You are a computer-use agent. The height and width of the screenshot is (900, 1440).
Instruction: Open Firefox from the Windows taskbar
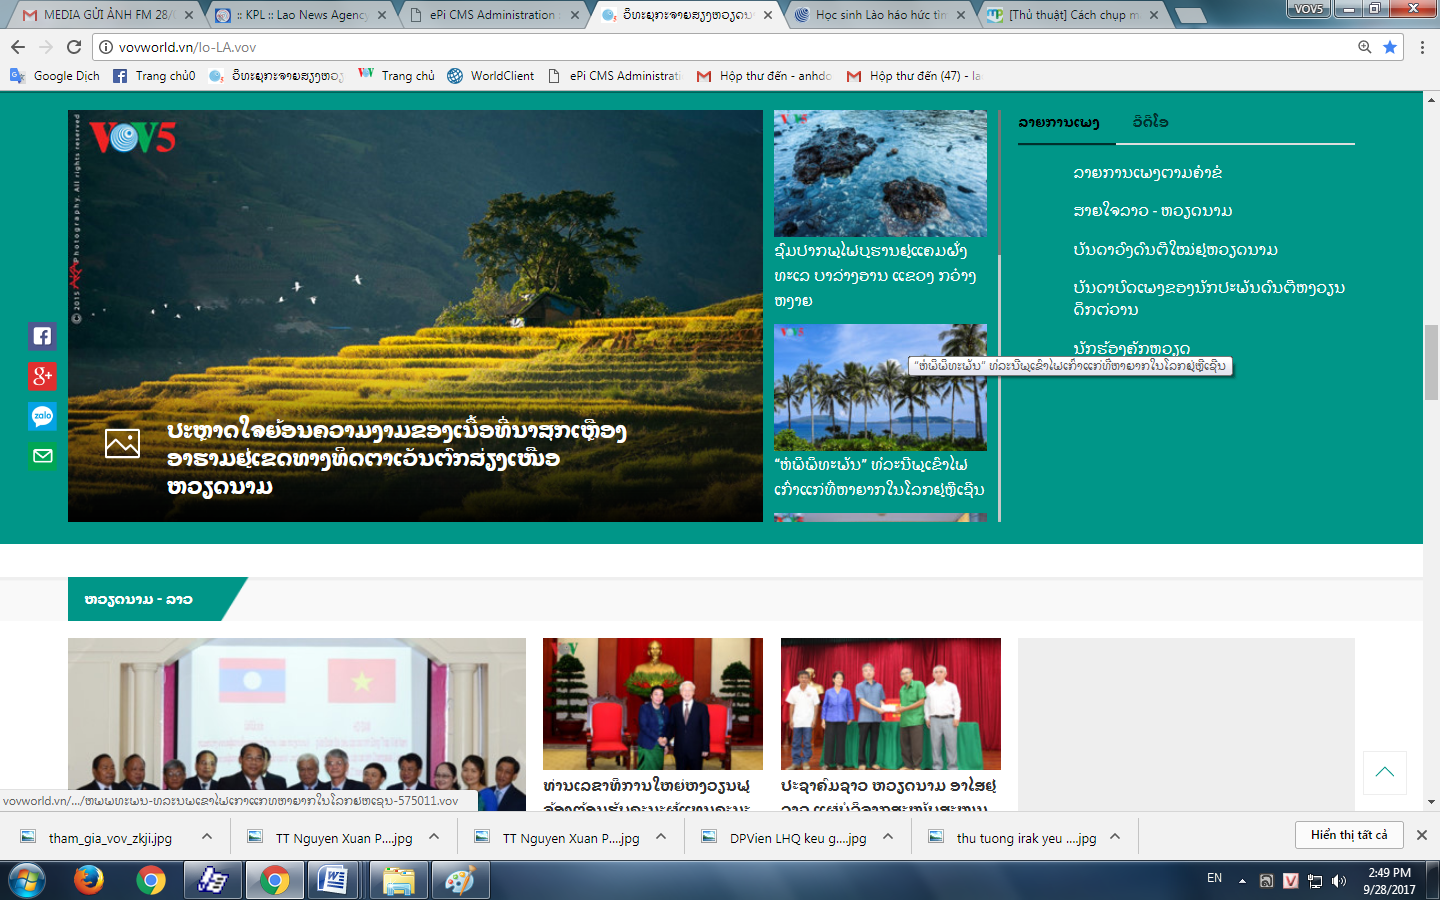coord(89,880)
